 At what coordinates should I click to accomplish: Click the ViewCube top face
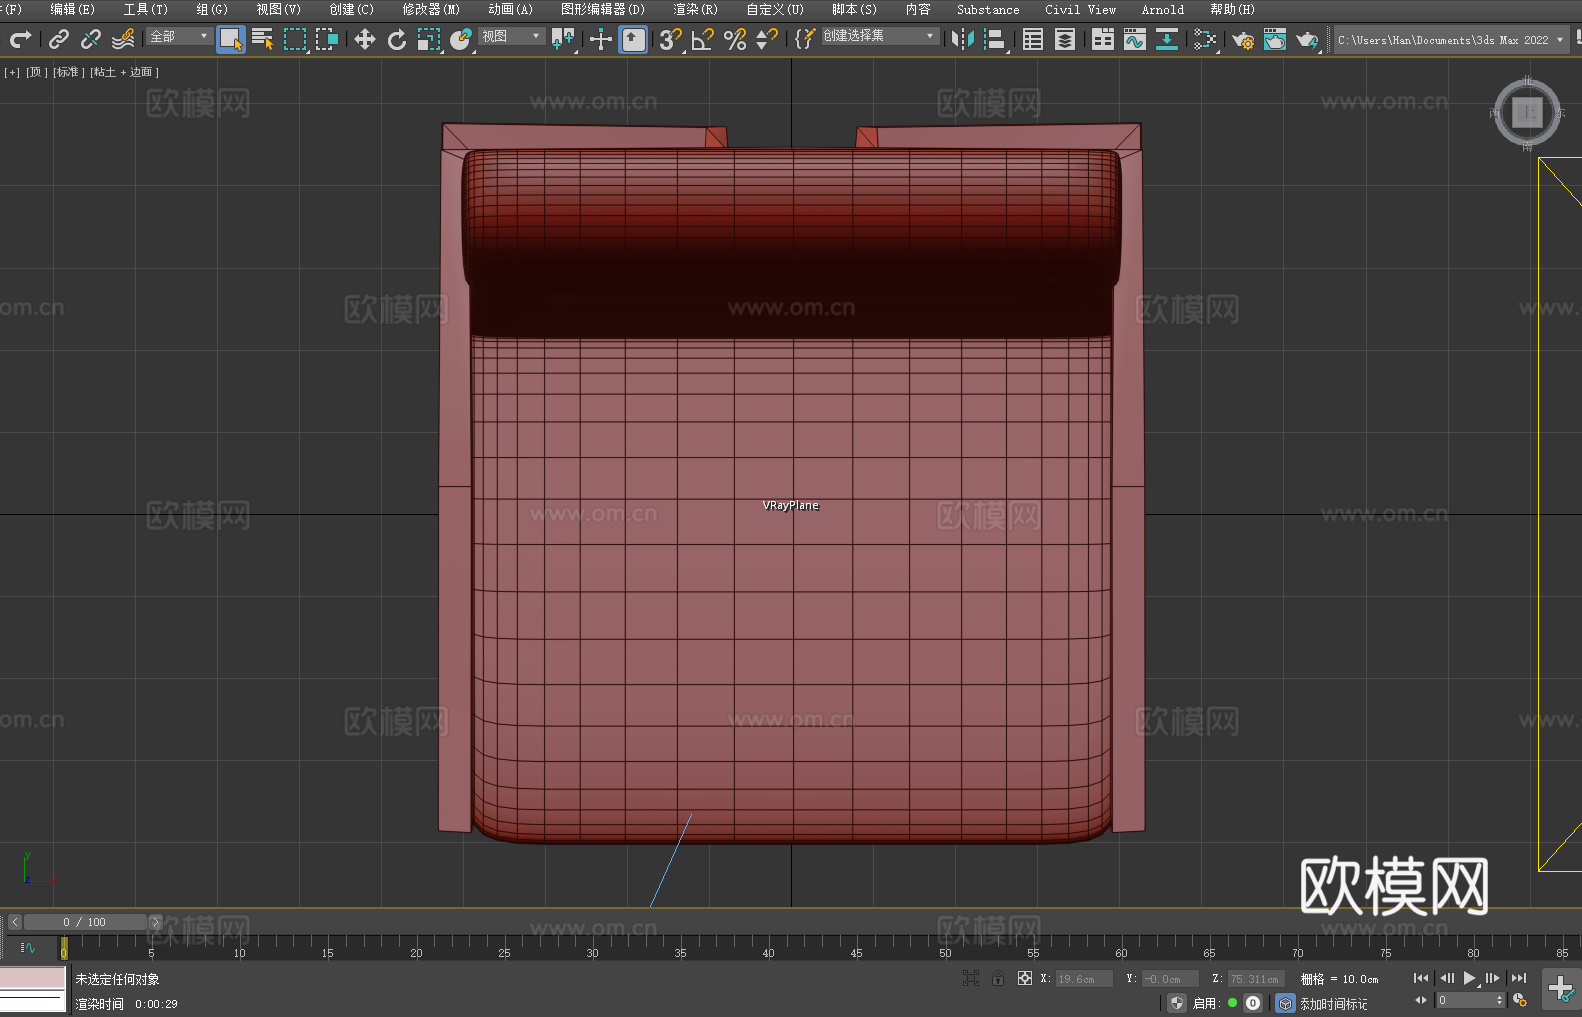pos(1527,112)
